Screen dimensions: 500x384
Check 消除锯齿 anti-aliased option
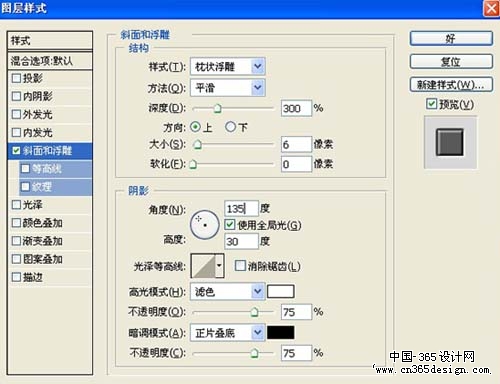tap(240, 266)
